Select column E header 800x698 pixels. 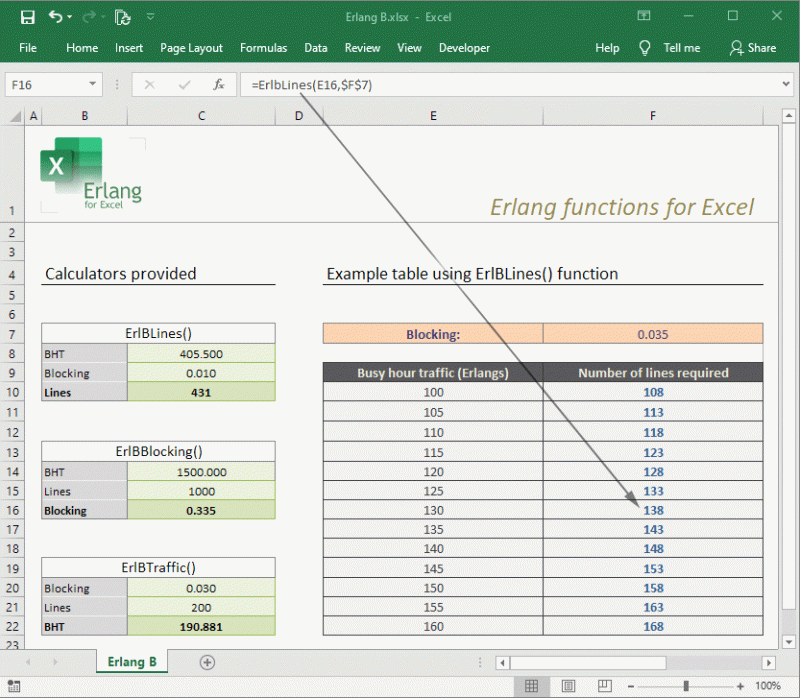(433, 116)
